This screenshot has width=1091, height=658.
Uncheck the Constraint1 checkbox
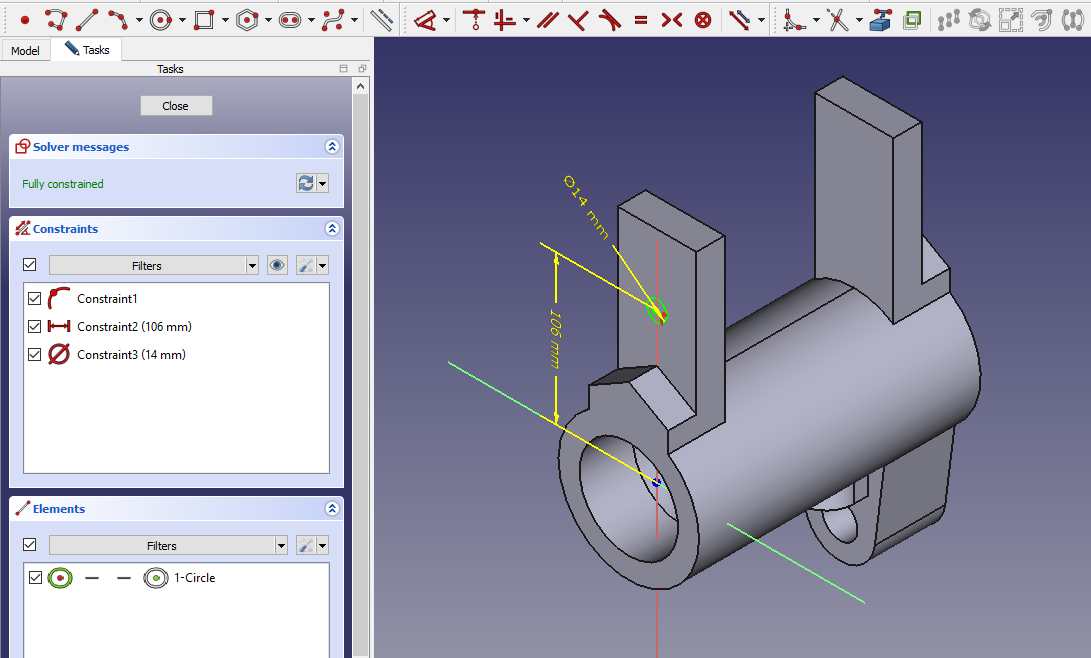36,298
